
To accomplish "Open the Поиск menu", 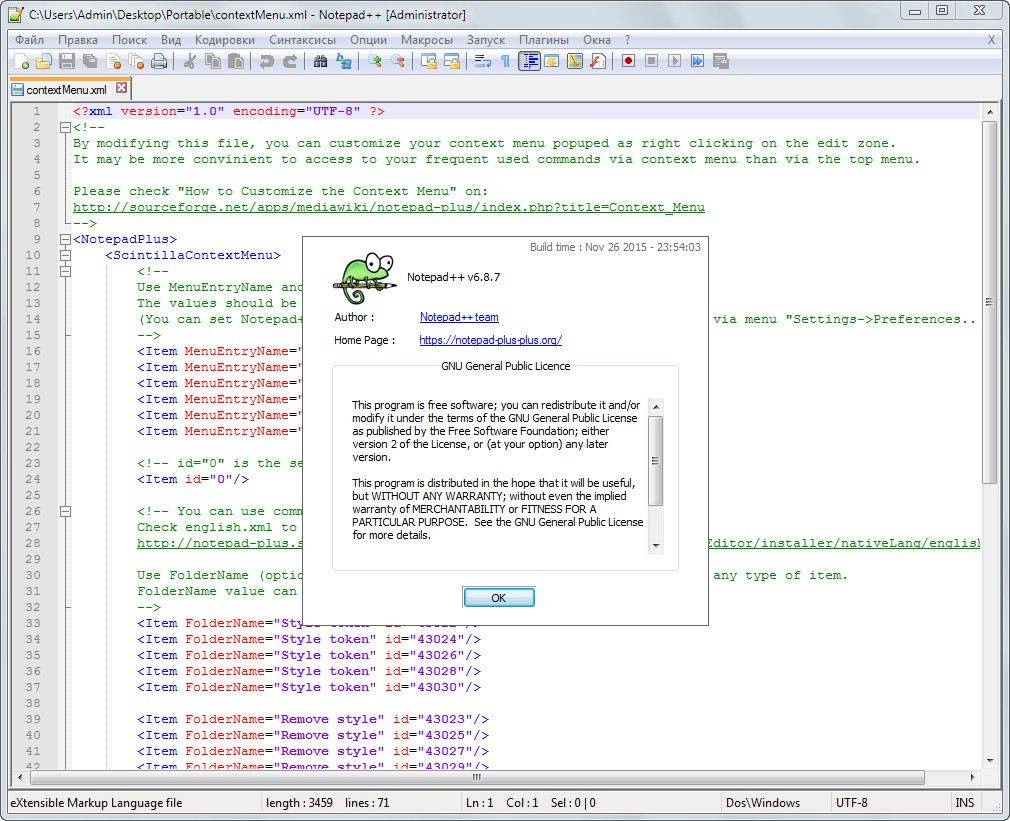I will (129, 40).
